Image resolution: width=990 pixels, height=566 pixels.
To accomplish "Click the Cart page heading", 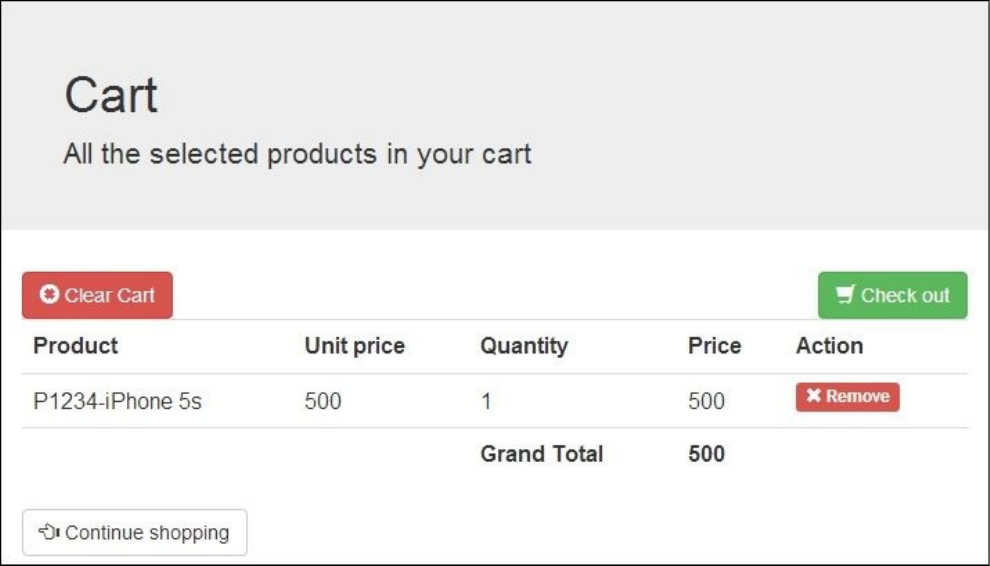I will [111, 96].
